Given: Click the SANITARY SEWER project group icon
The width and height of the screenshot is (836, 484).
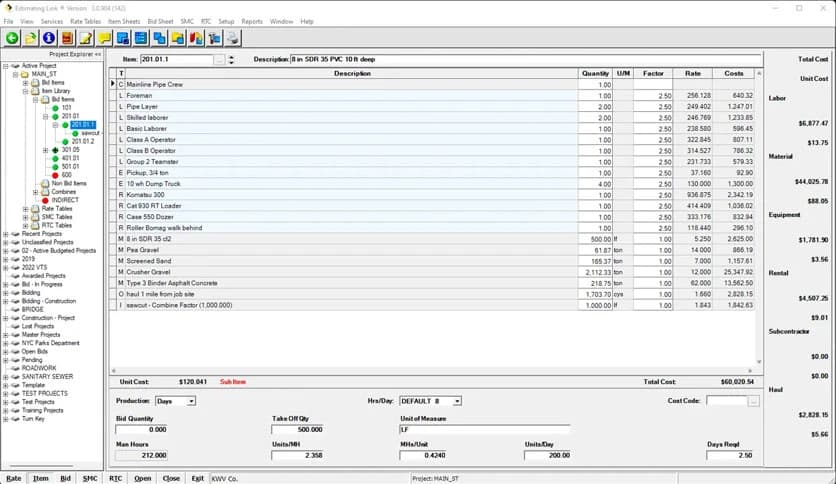Looking at the screenshot, I should (x=15, y=377).
